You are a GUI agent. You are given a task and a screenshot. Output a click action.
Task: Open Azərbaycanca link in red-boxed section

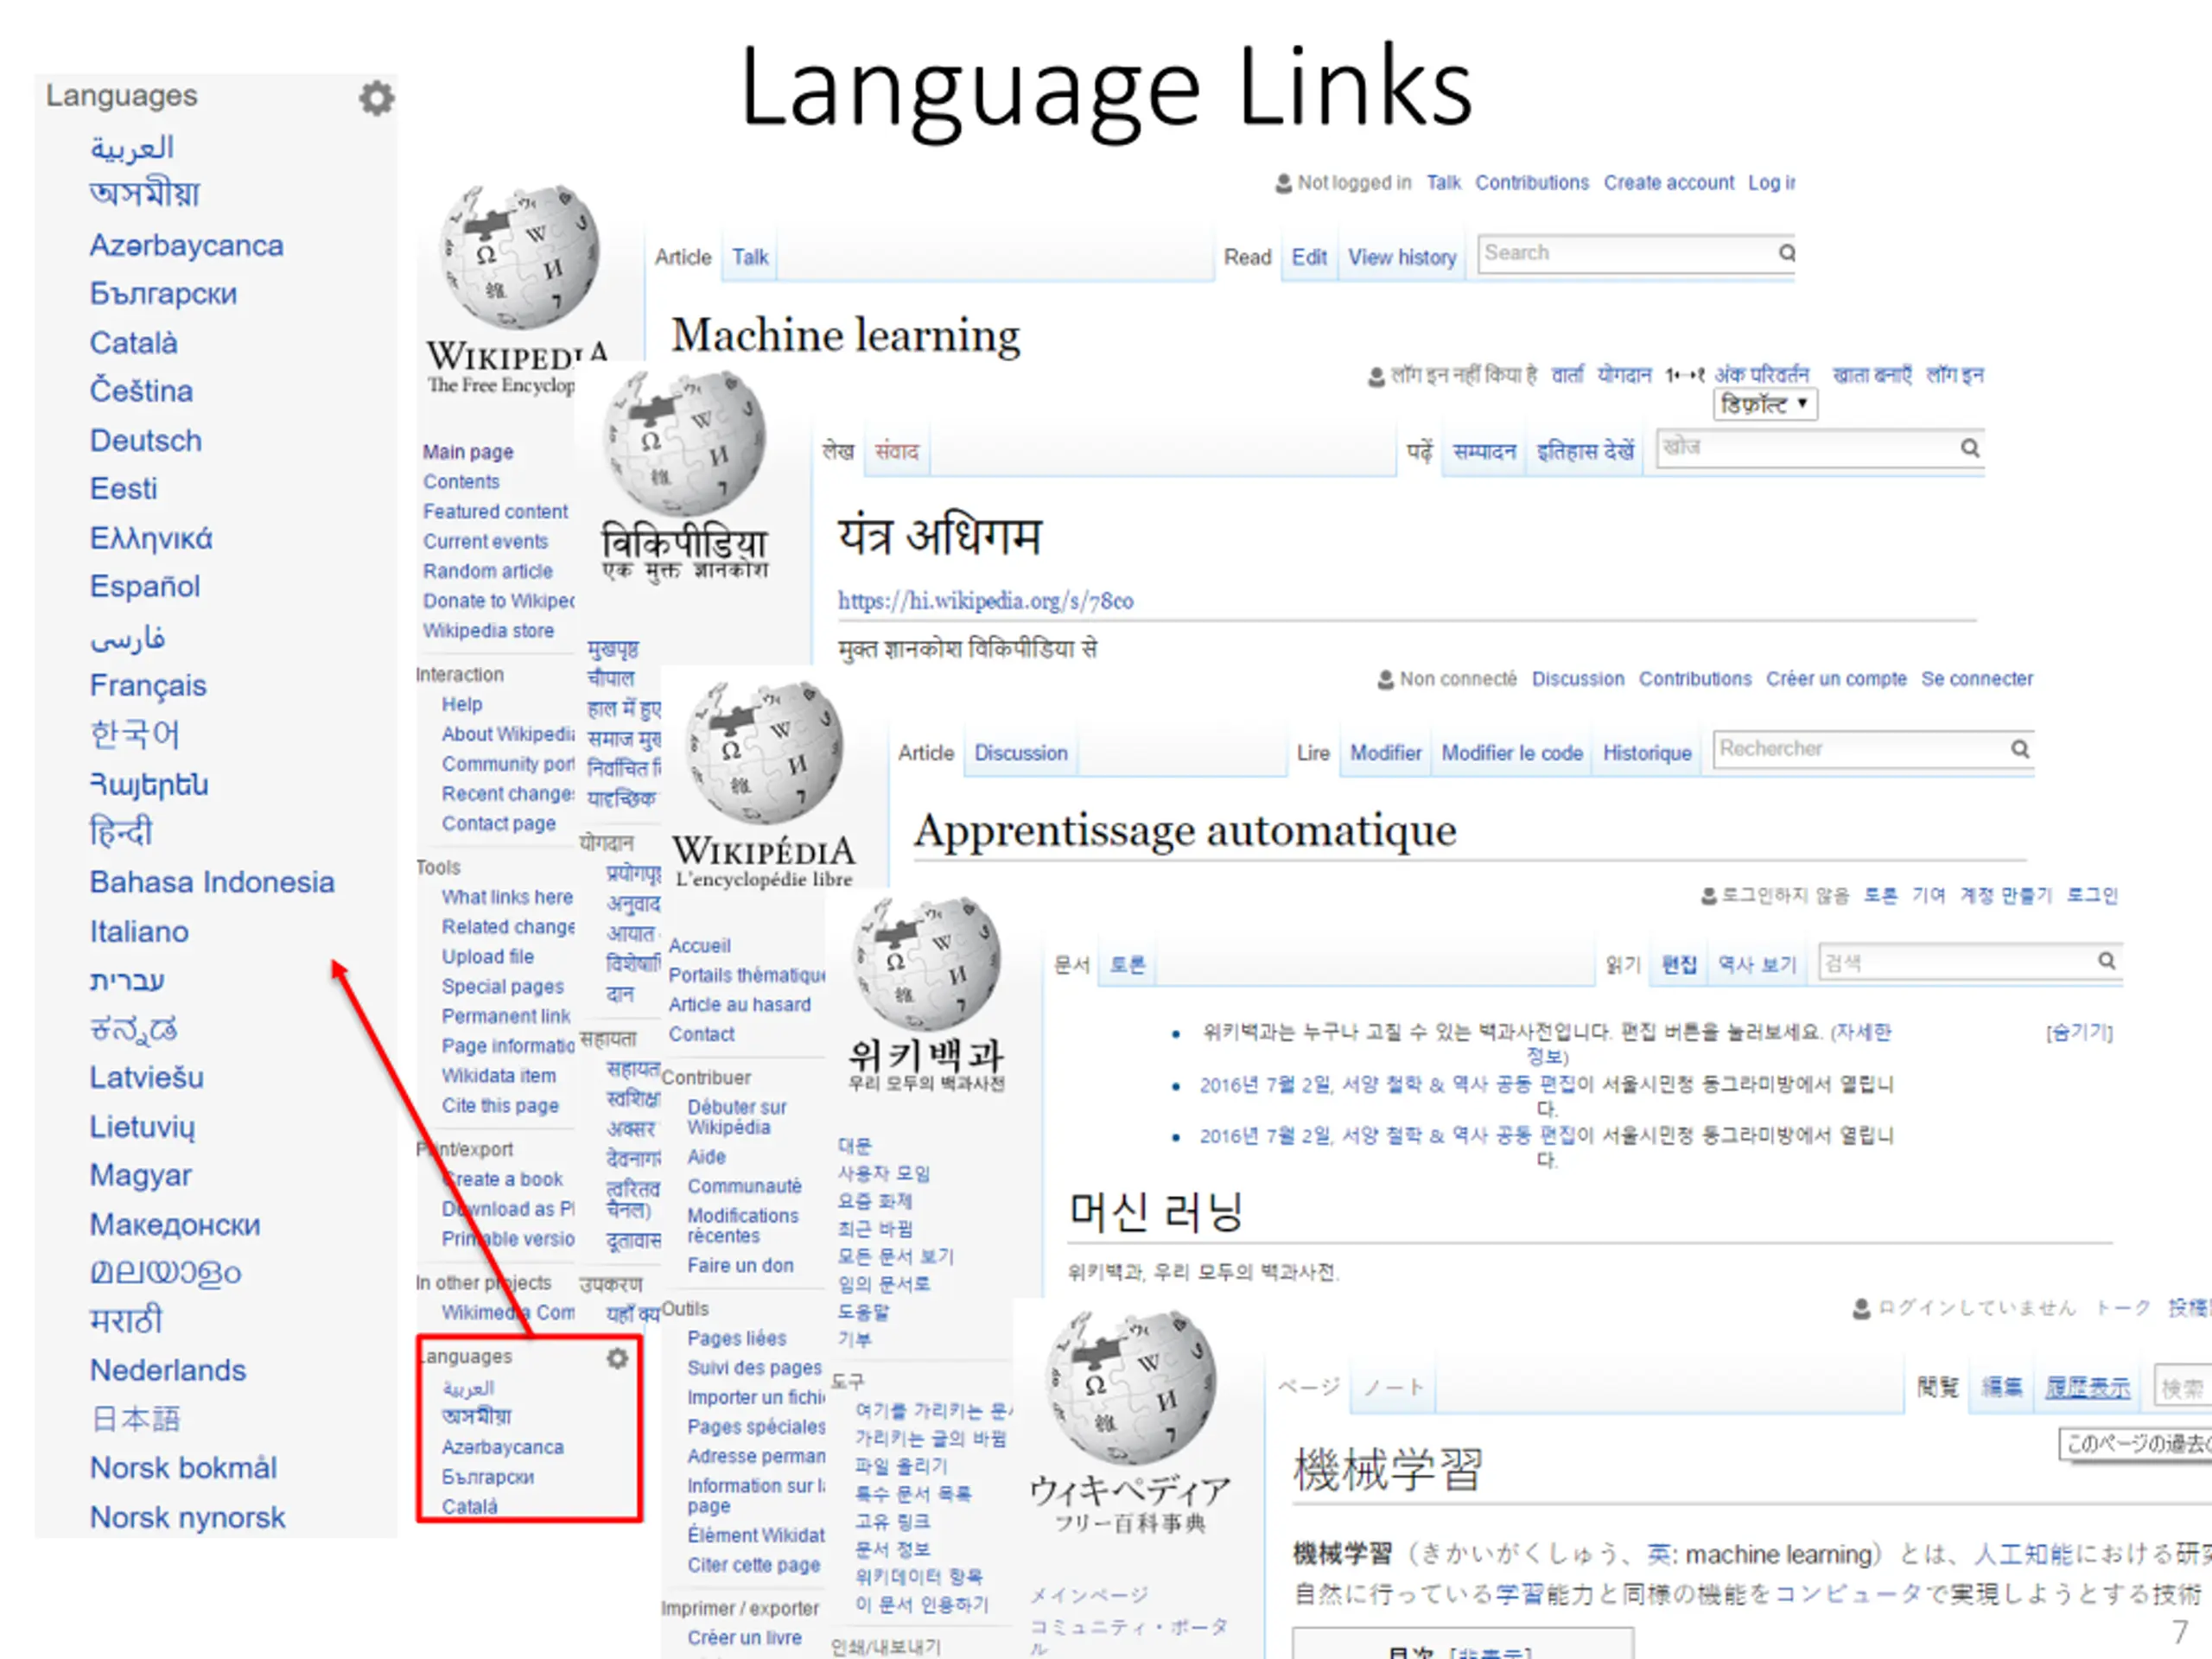pyautogui.click(x=503, y=1447)
